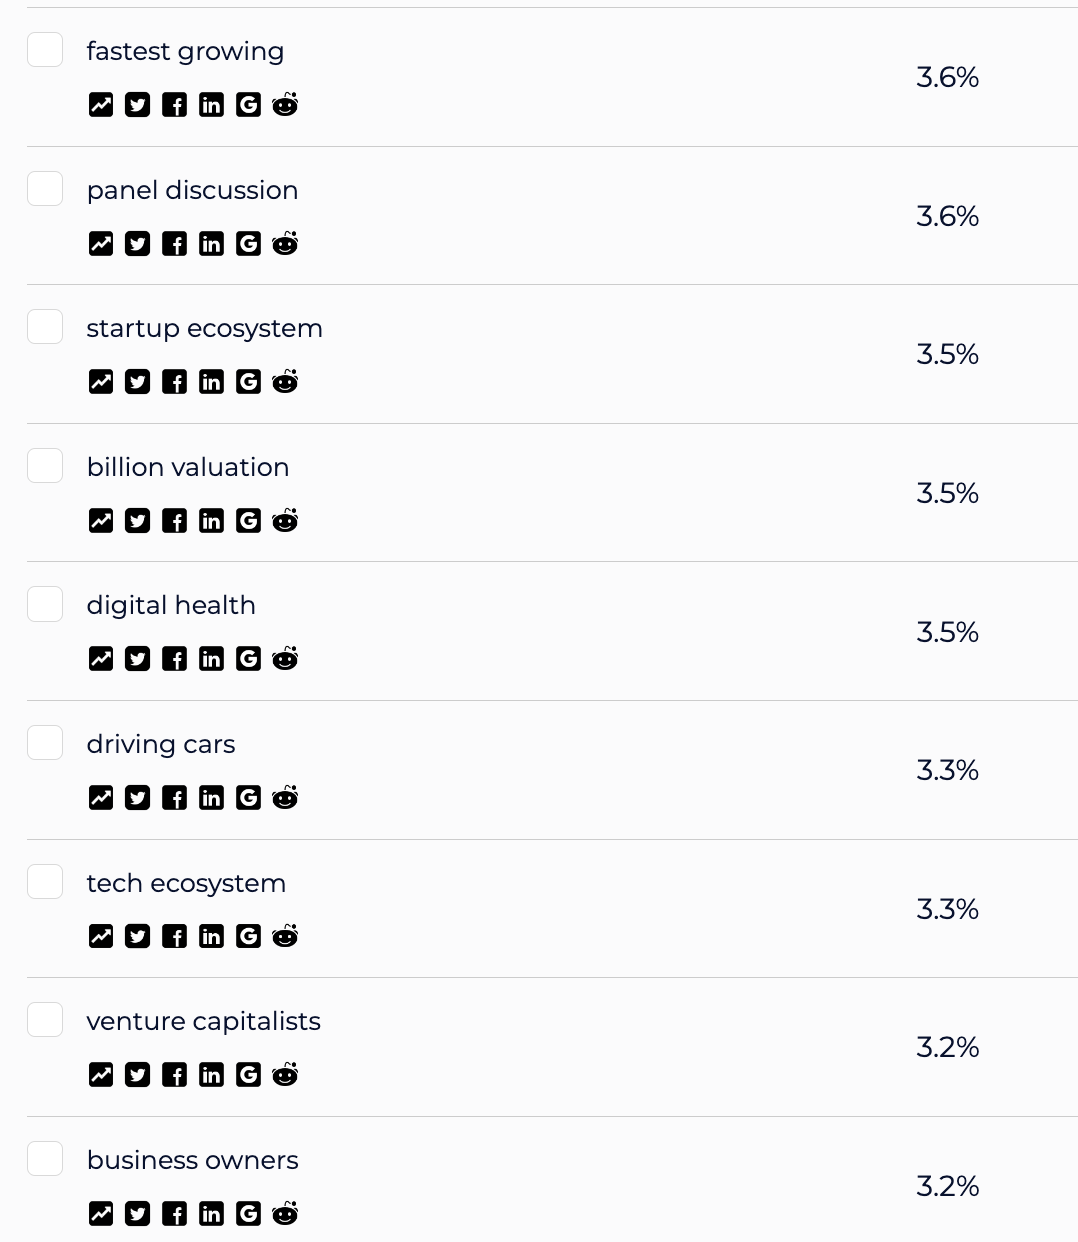Open trends chart for tech ecosystem

(x=101, y=936)
